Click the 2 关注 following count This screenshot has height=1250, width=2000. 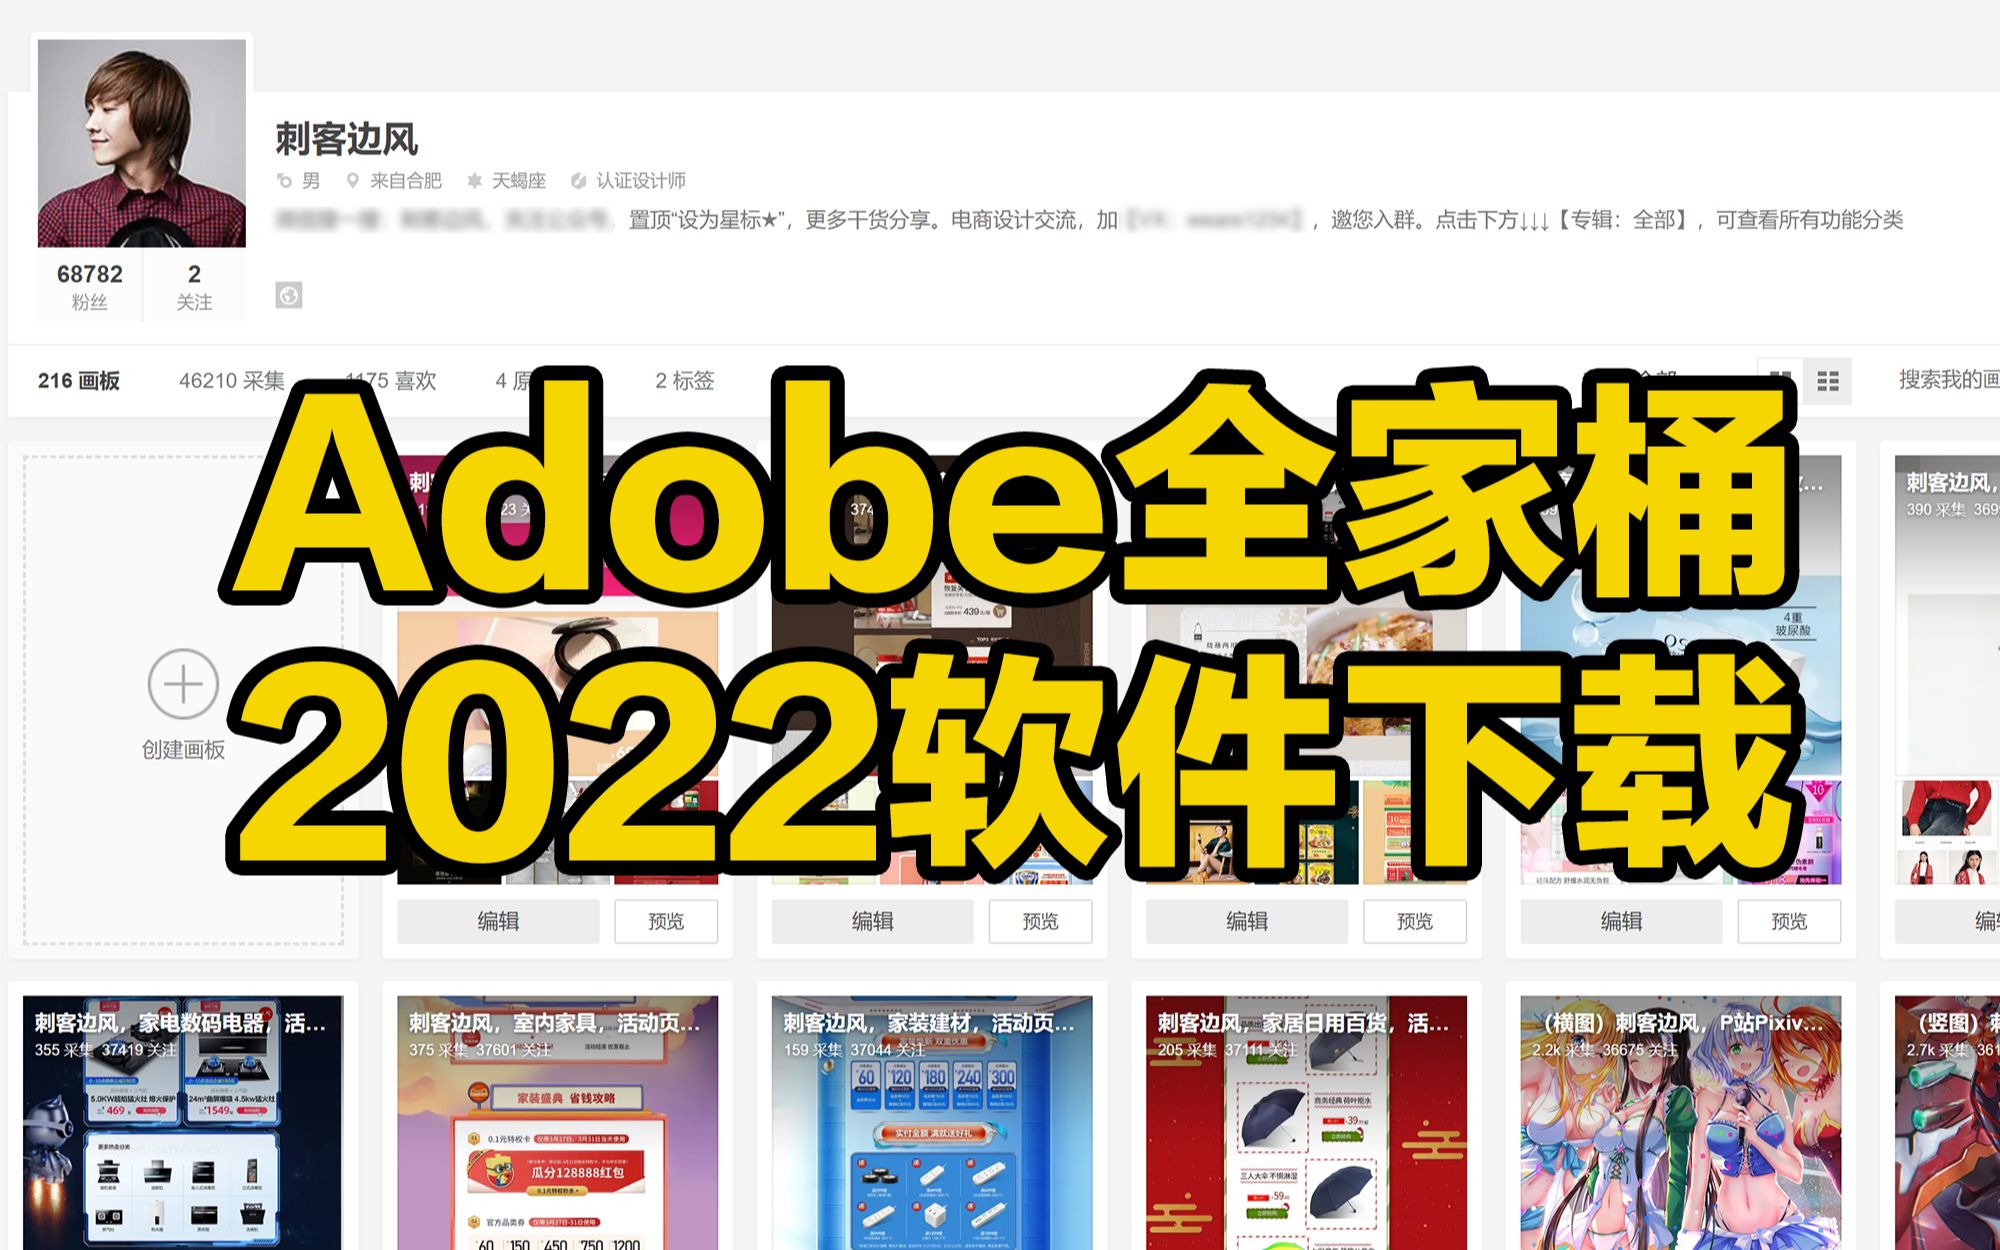click(194, 286)
